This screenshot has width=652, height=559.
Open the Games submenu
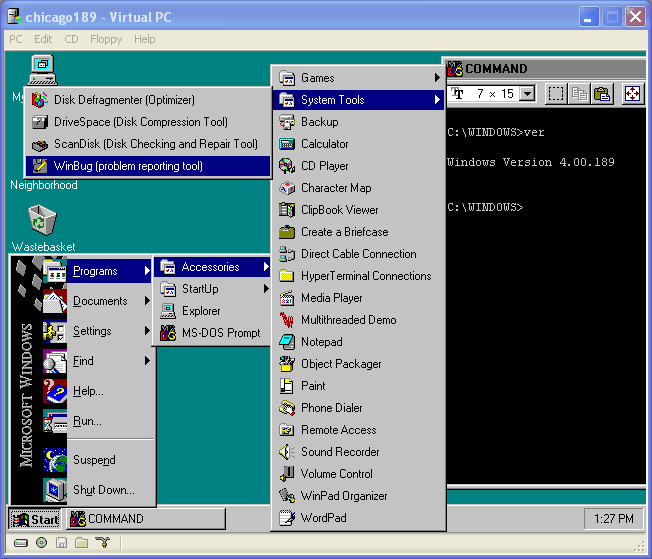[x=358, y=78]
